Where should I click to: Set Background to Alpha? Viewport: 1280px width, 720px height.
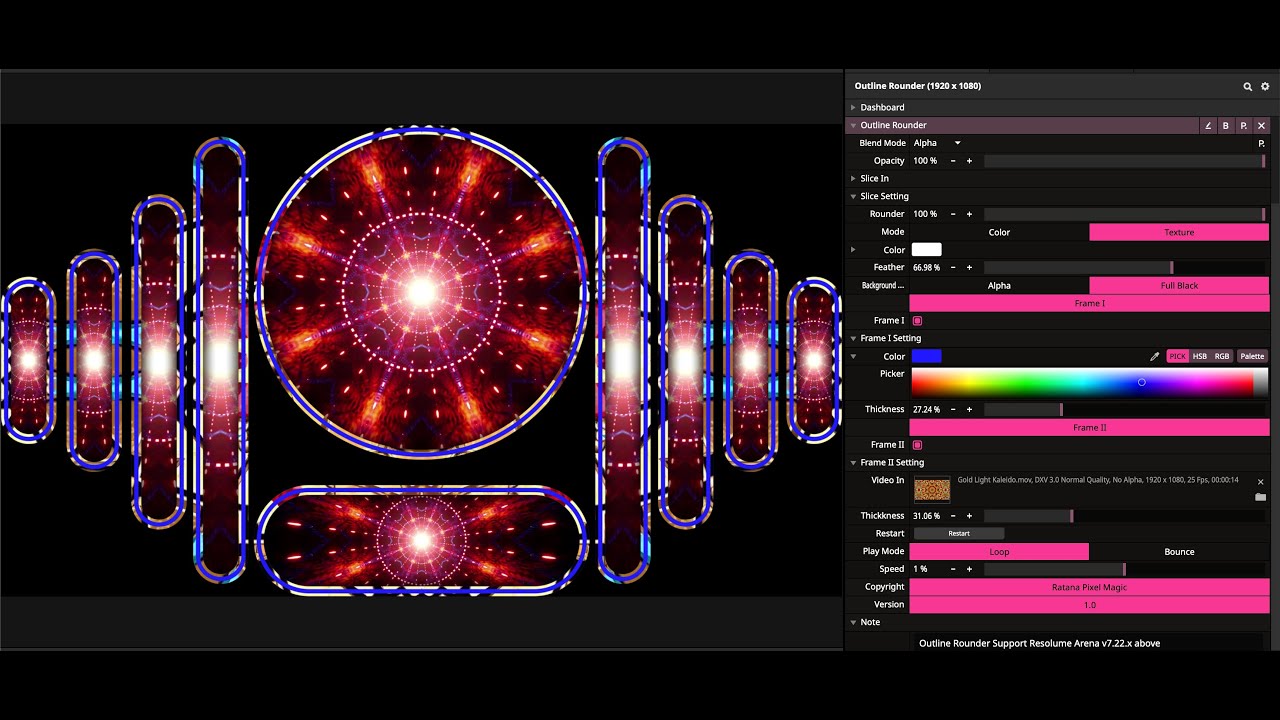(999, 286)
